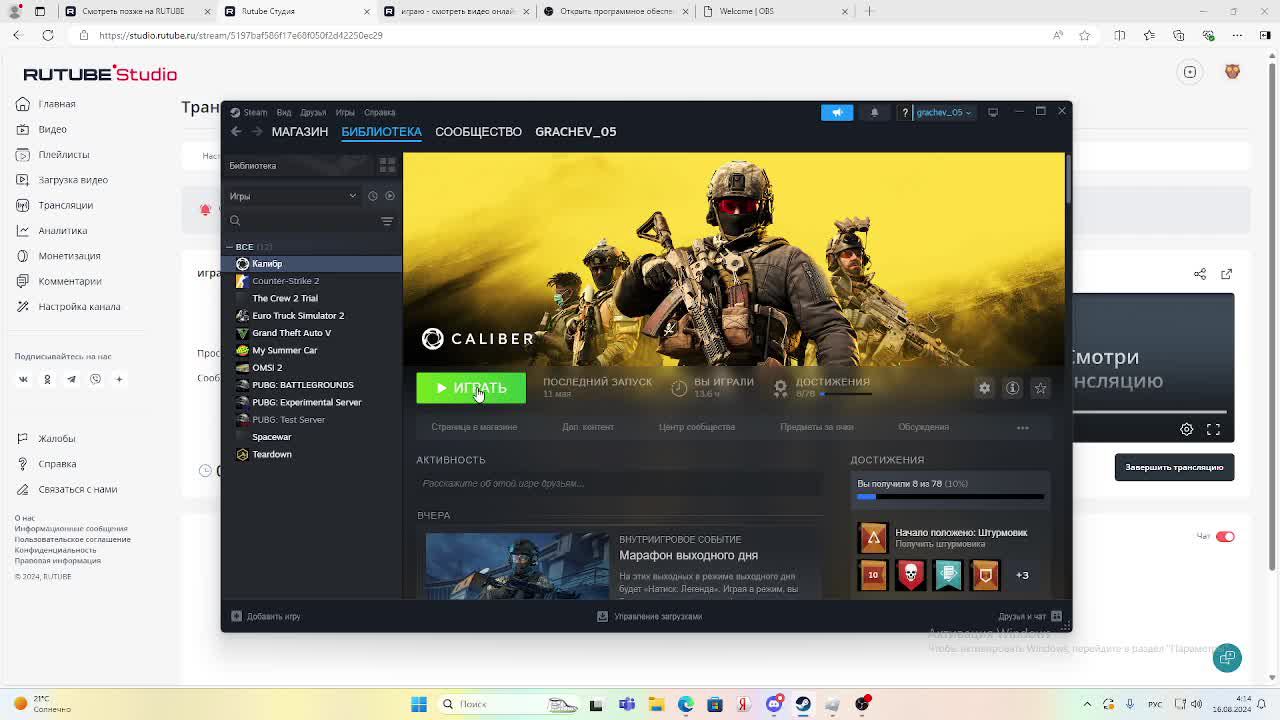
Task: Filter library by ready-to-play icon
Action: [390, 196]
